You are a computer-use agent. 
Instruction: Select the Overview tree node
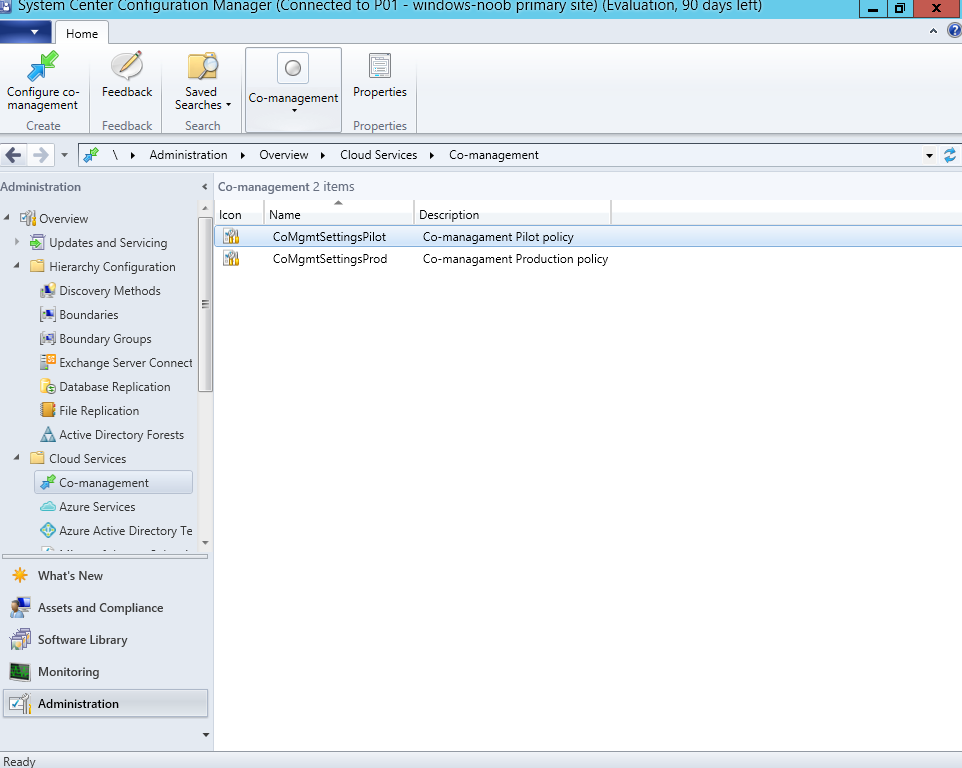[x=63, y=218]
